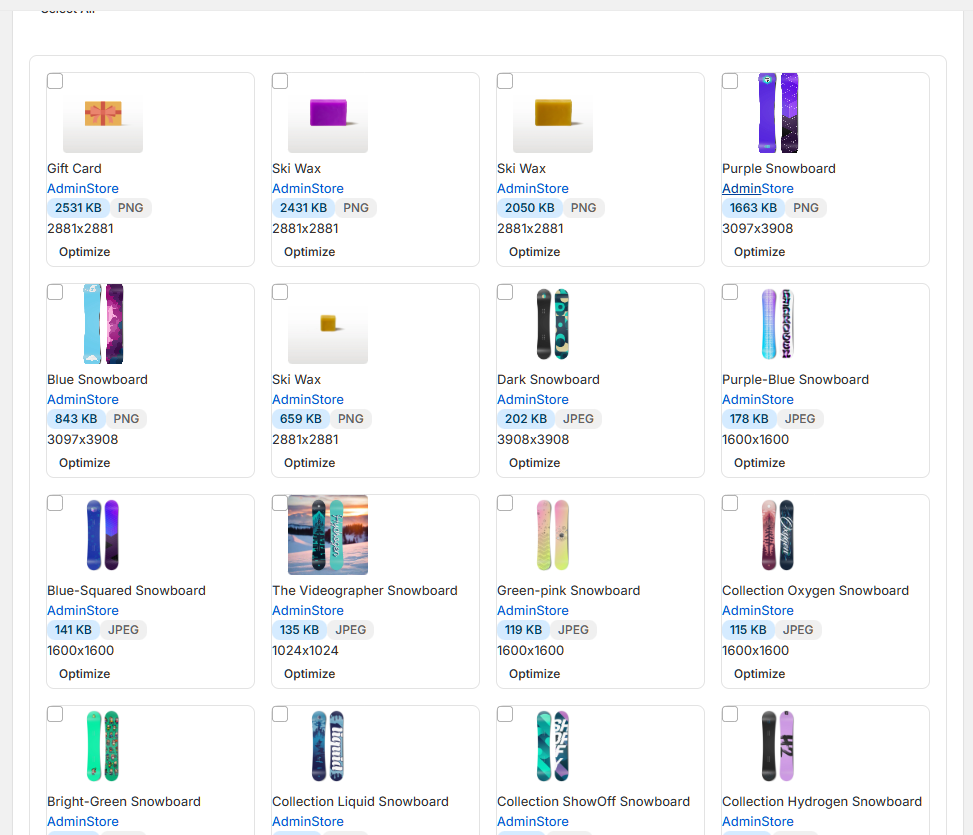Follow AdminStore link under Collection Liquid Snowboard
The width and height of the screenshot is (973, 835).
tap(308, 821)
